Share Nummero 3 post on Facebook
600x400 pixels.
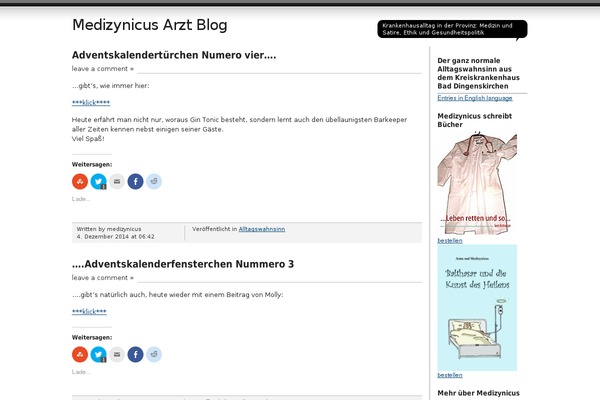point(135,354)
